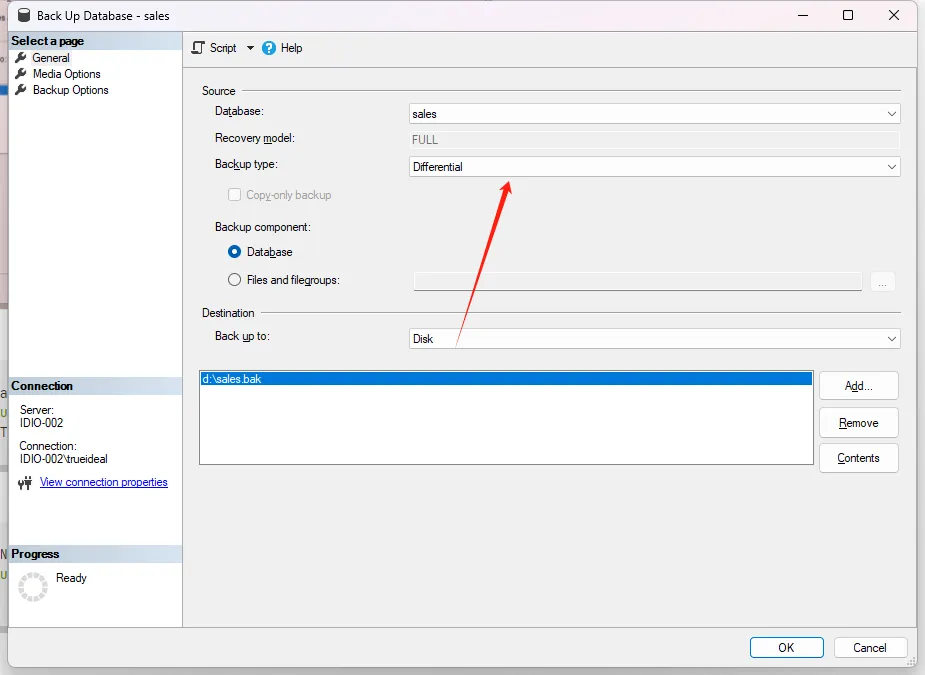
Task: Click the Script toolbar icon
Action: [x=198, y=48]
